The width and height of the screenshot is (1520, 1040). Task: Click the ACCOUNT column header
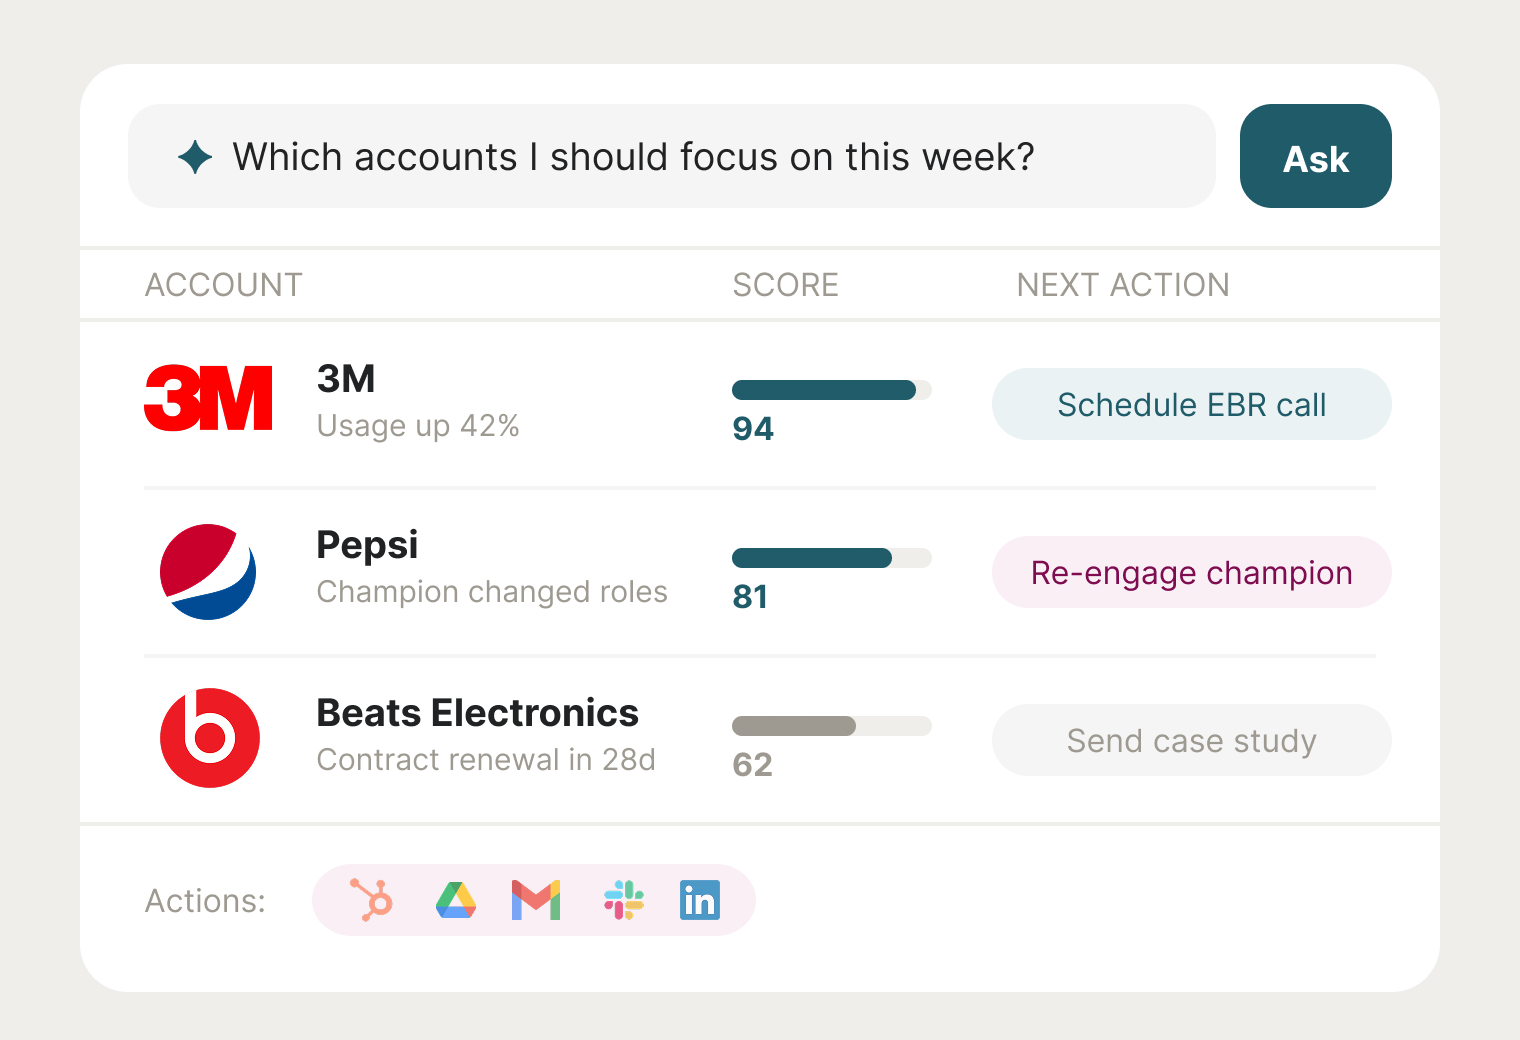(223, 284)
